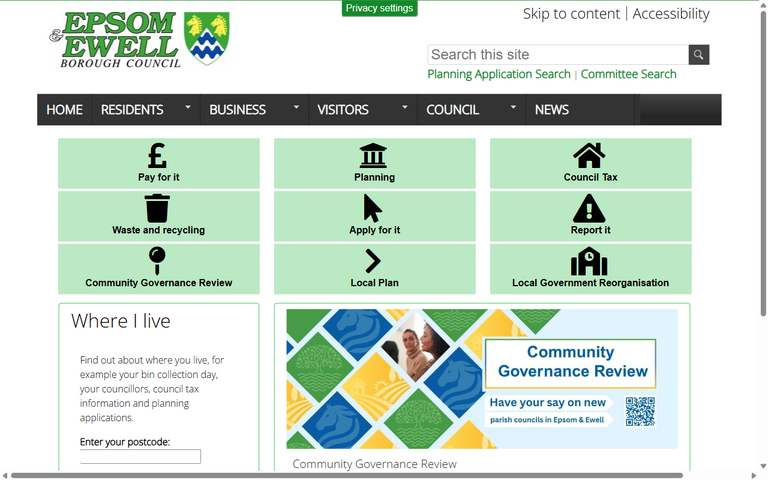This screenshot has height=480, width=768.
Task: Open Apply for it cursor icon
Action: coord(373,208)
